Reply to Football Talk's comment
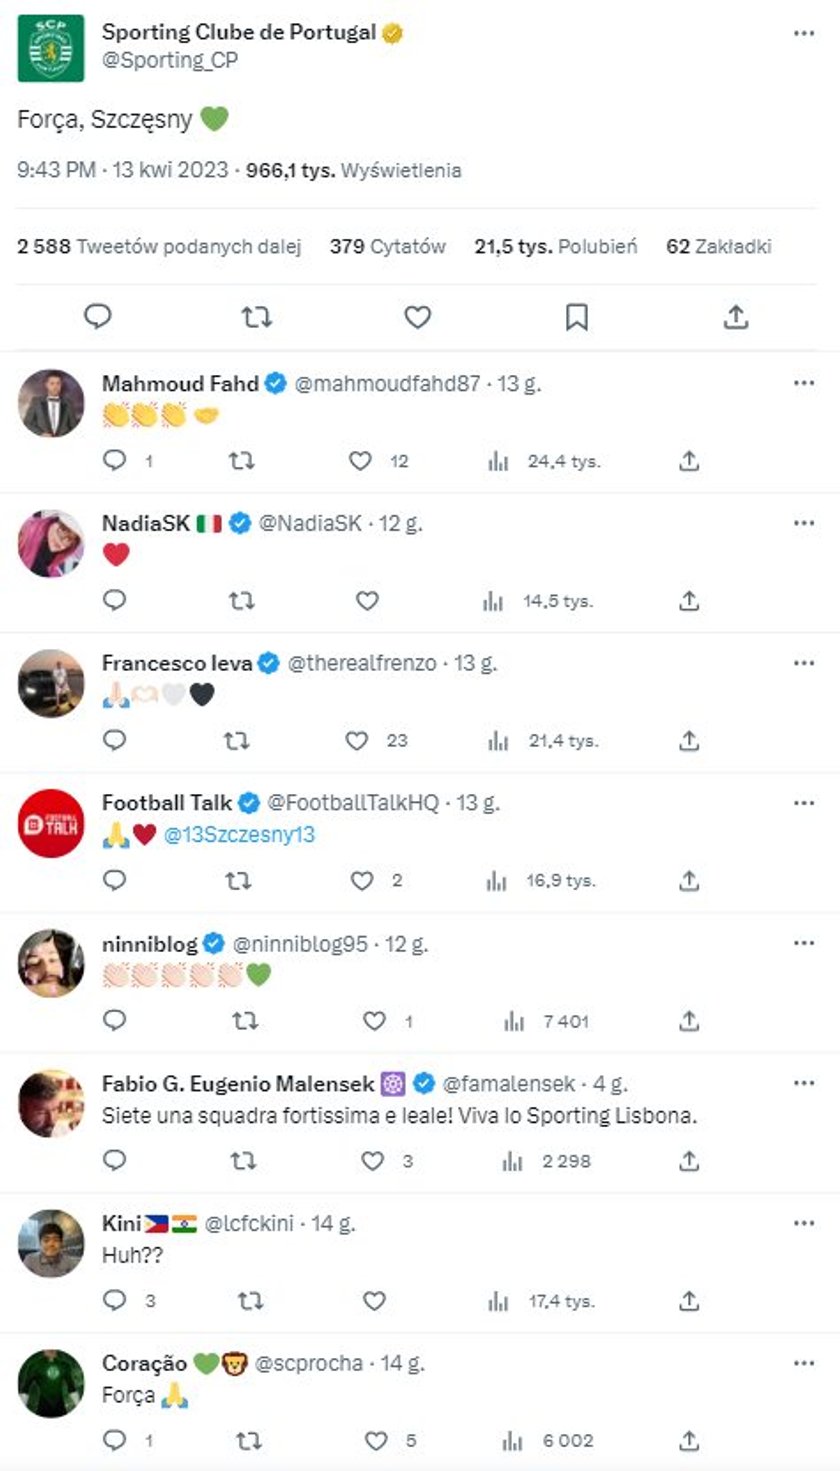Viewport: 840px width, 1471px height. [115, 881]
